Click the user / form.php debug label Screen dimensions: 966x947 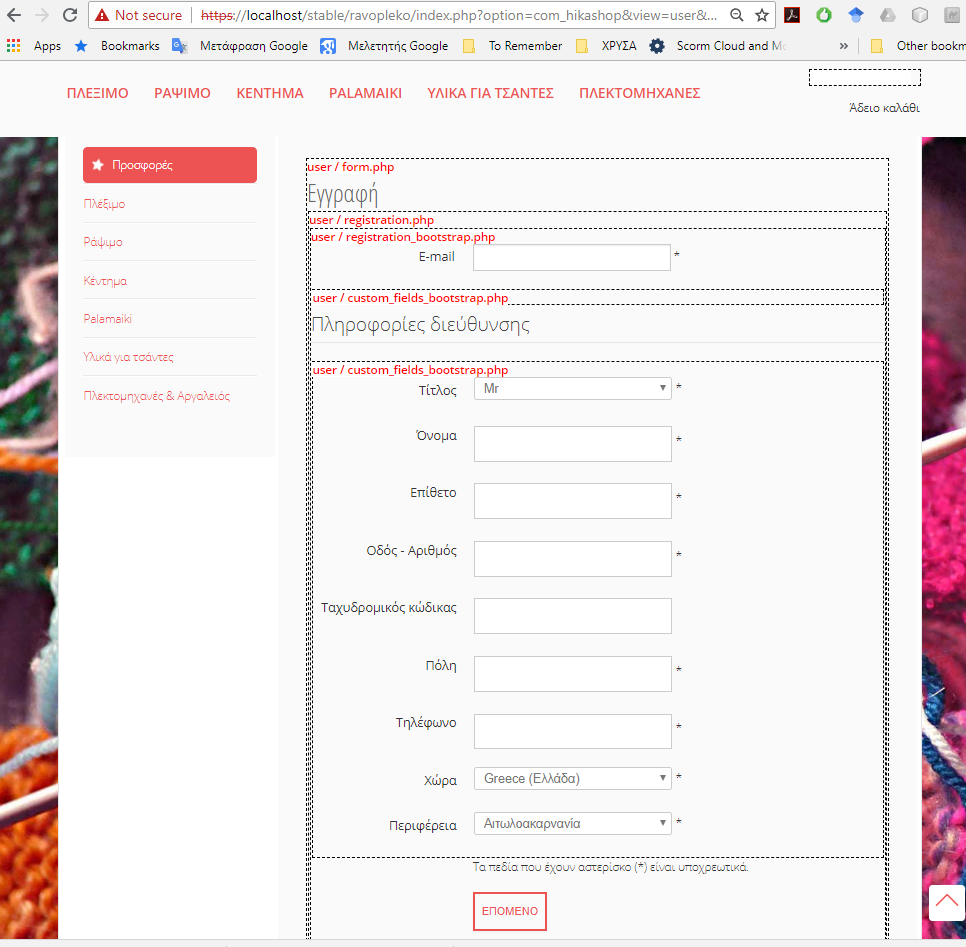point(350,167)
